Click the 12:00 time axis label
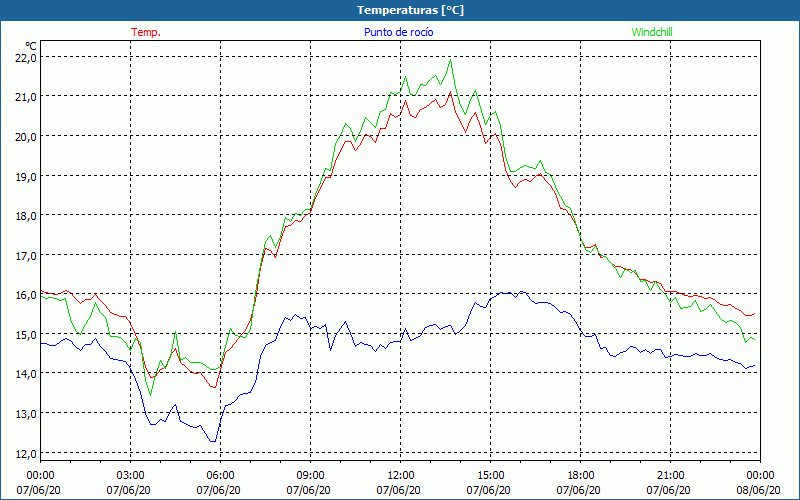The image size is (800, 500). pos(401,476)
